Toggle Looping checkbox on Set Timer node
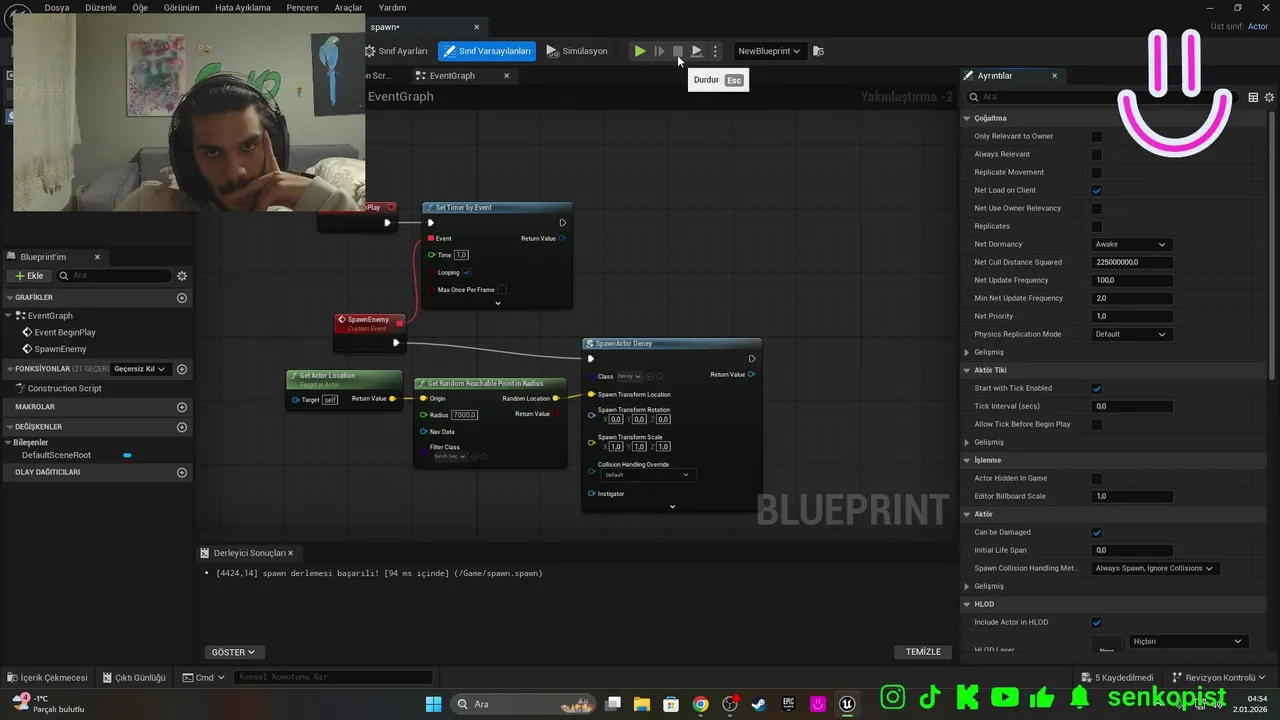1280x720 pixels. (467, 272)
